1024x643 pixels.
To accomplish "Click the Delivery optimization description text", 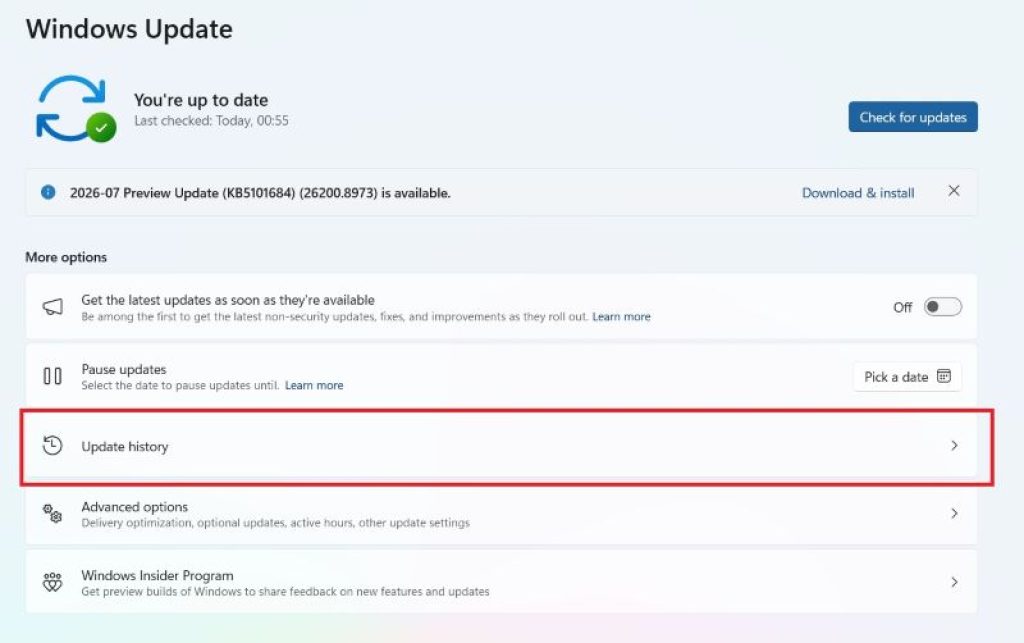I will (x=275, y=523).
